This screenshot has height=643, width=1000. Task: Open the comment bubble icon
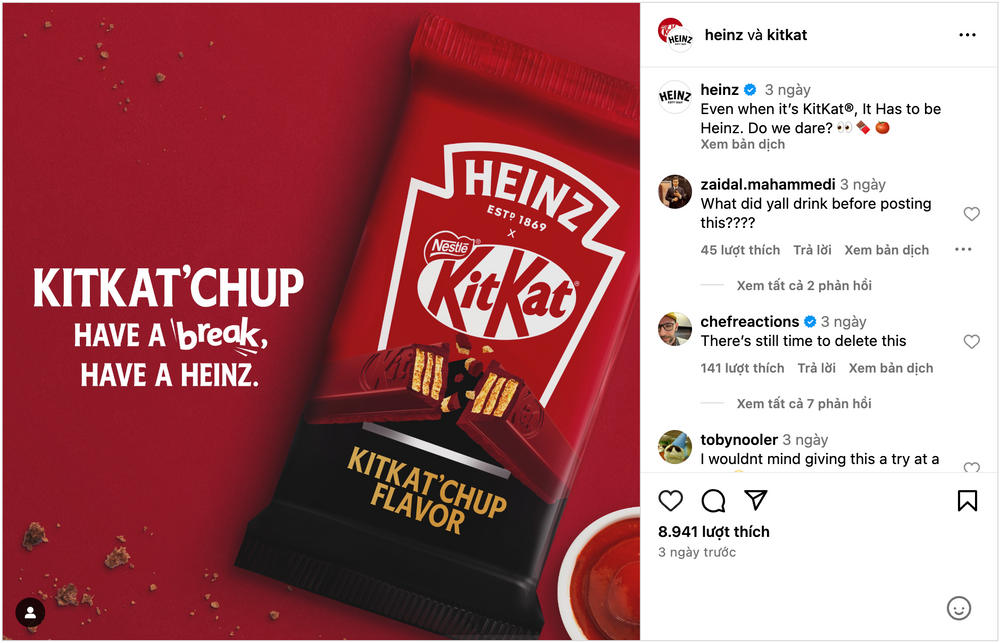(x=713, y=501)
